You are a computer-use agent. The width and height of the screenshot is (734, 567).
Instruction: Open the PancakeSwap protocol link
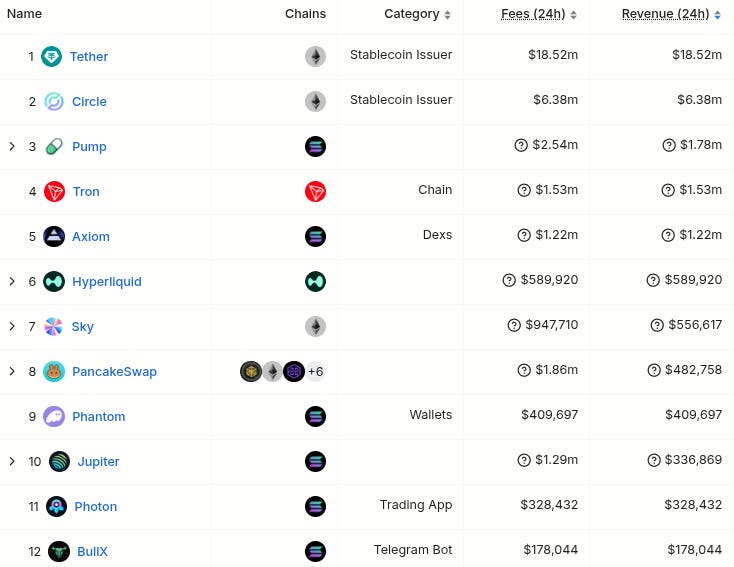[x=114, y=371]
